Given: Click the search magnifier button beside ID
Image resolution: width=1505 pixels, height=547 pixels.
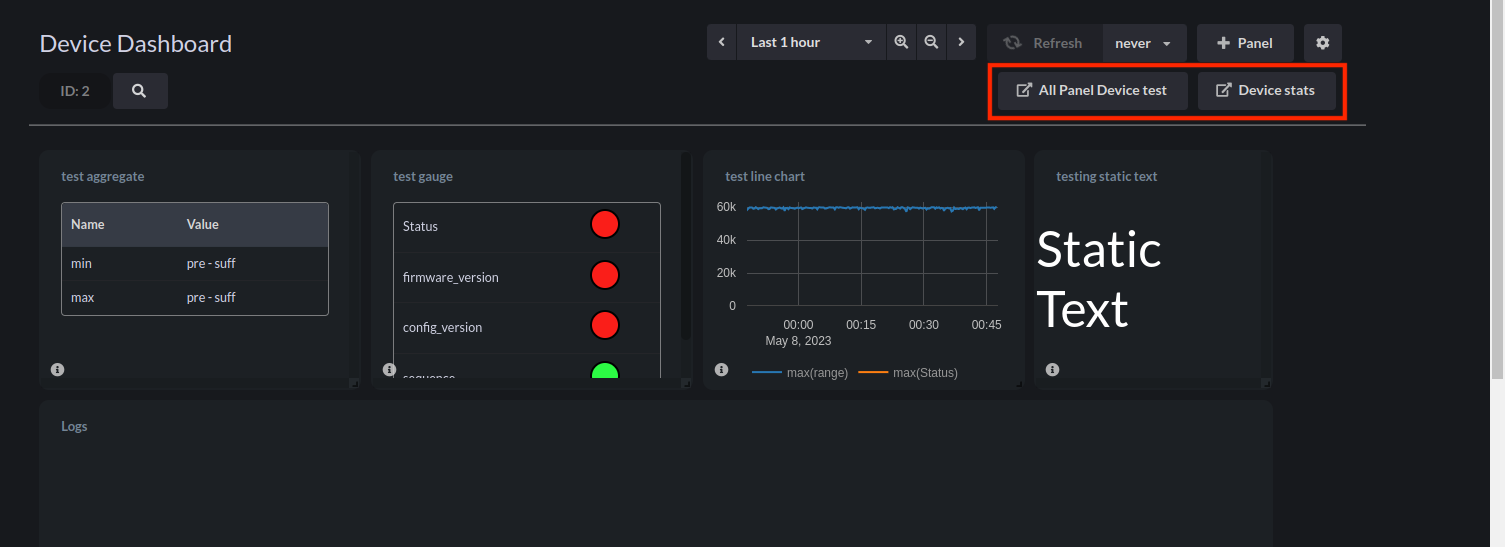Looking at the screenshot, I should pos(140,91).
